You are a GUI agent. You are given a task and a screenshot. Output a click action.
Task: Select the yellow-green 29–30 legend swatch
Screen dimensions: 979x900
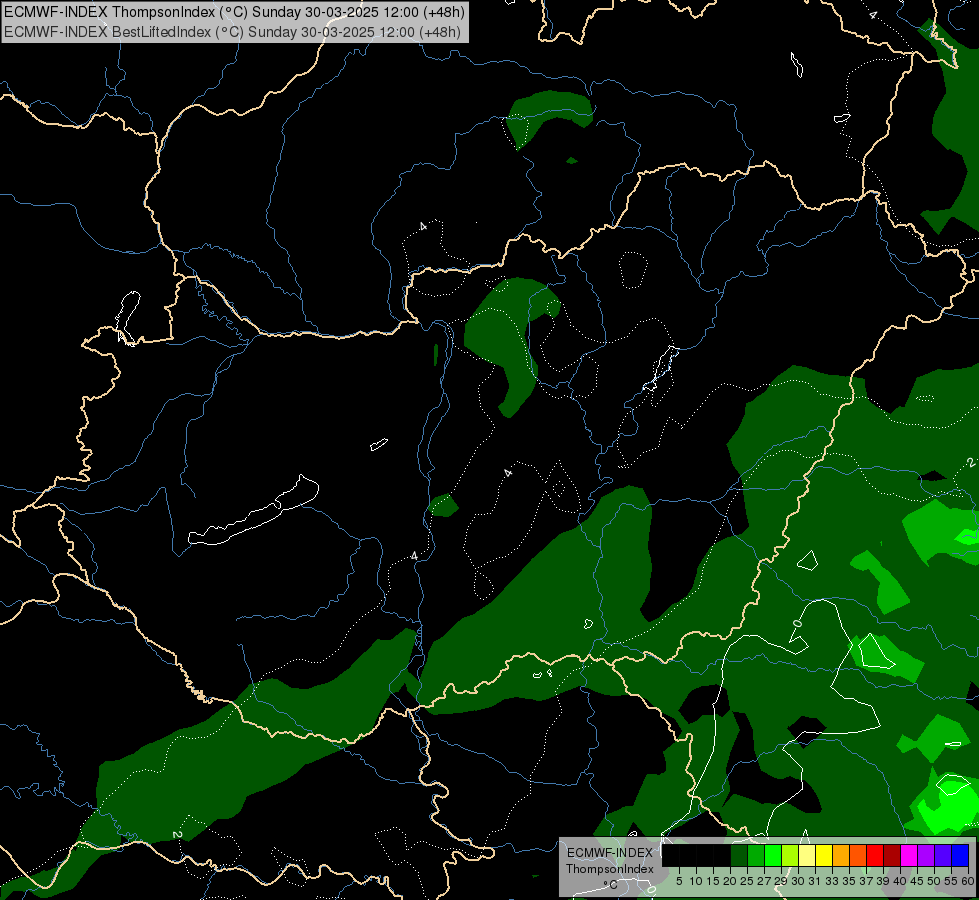(790, 855)
